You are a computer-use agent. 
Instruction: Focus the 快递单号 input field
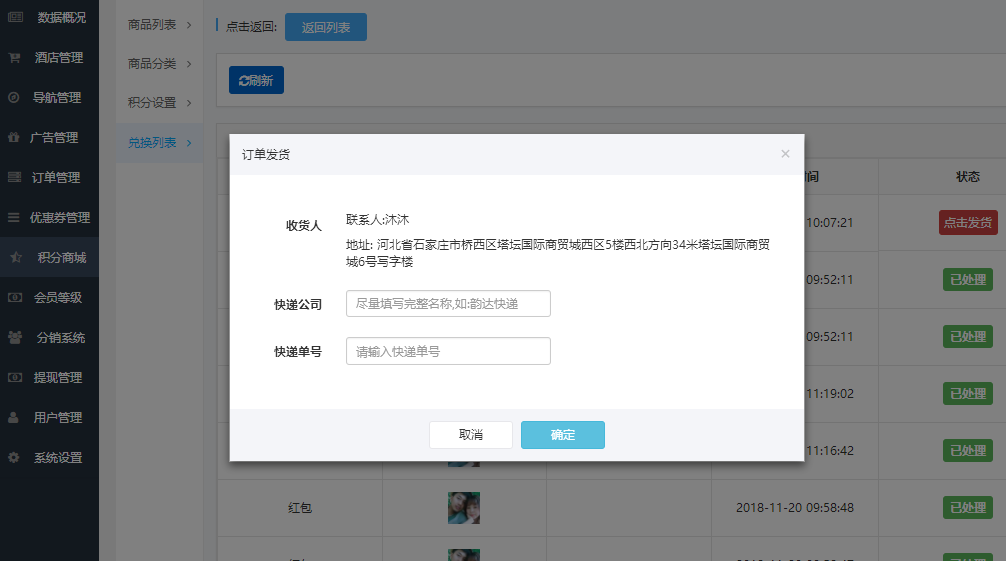pyautogui.click(x=448, y=351)
